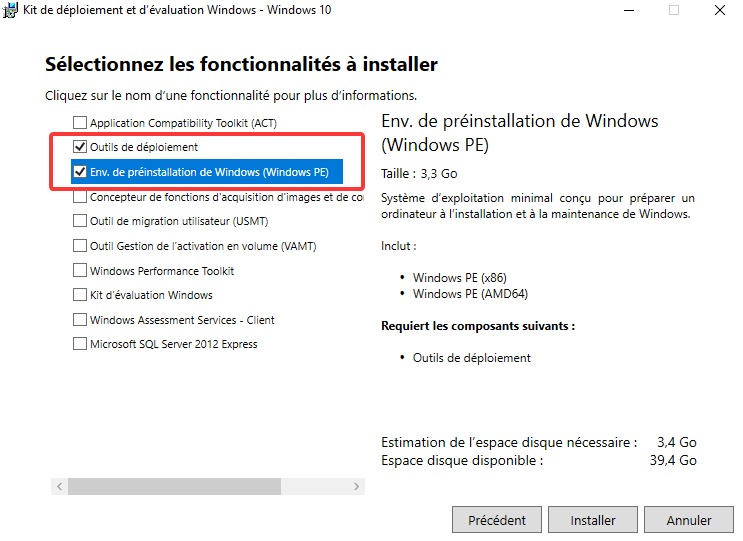Enable Kit d'évaluation Windows checkbox
Image resolution: width=743 pixels, height=541 pixels.
click(x=80, y=295)
